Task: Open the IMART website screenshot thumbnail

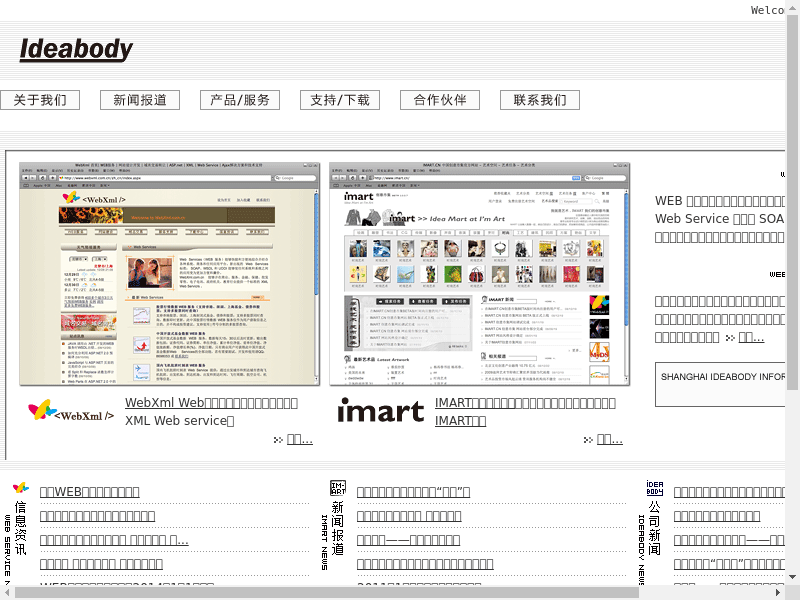Action: point(480,274)
